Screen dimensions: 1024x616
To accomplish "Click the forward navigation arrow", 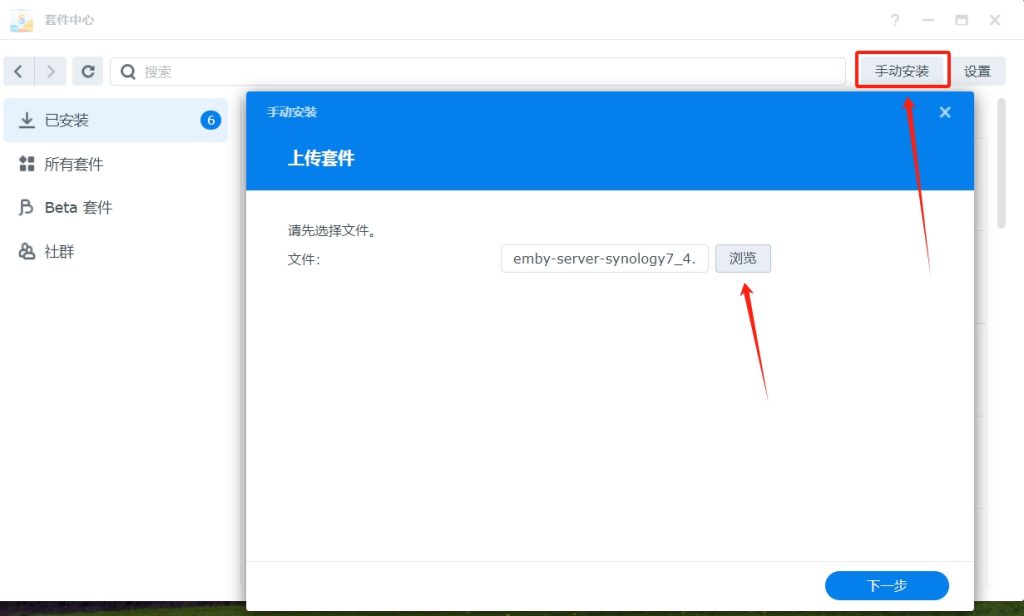I will [x=50, y=71].
